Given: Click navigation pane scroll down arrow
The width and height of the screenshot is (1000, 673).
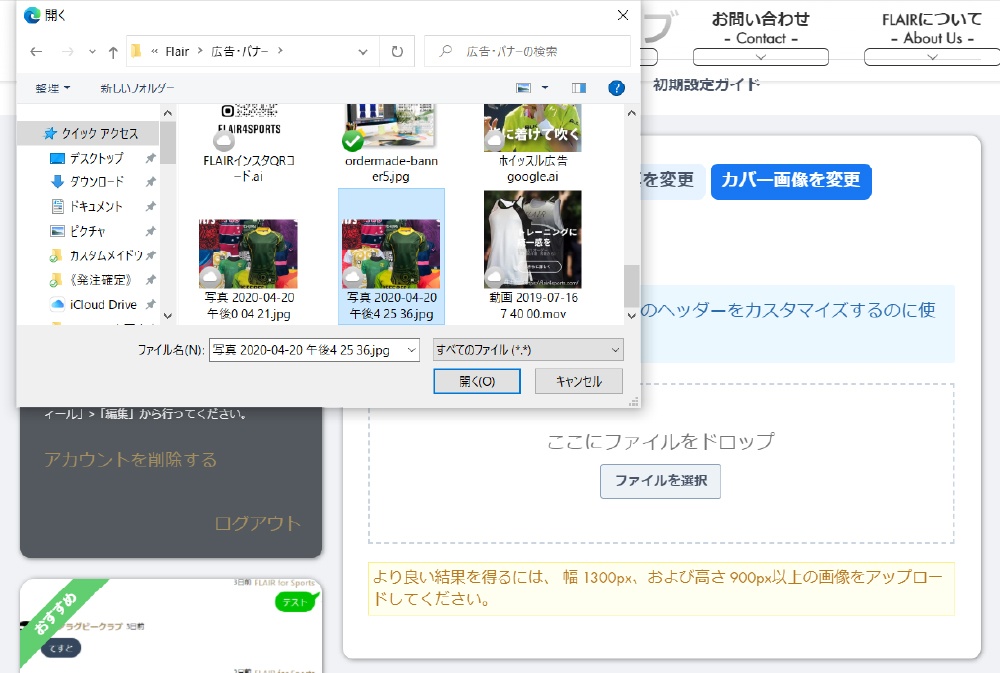Looking at the screenshot, I should [x=168, y=316].
